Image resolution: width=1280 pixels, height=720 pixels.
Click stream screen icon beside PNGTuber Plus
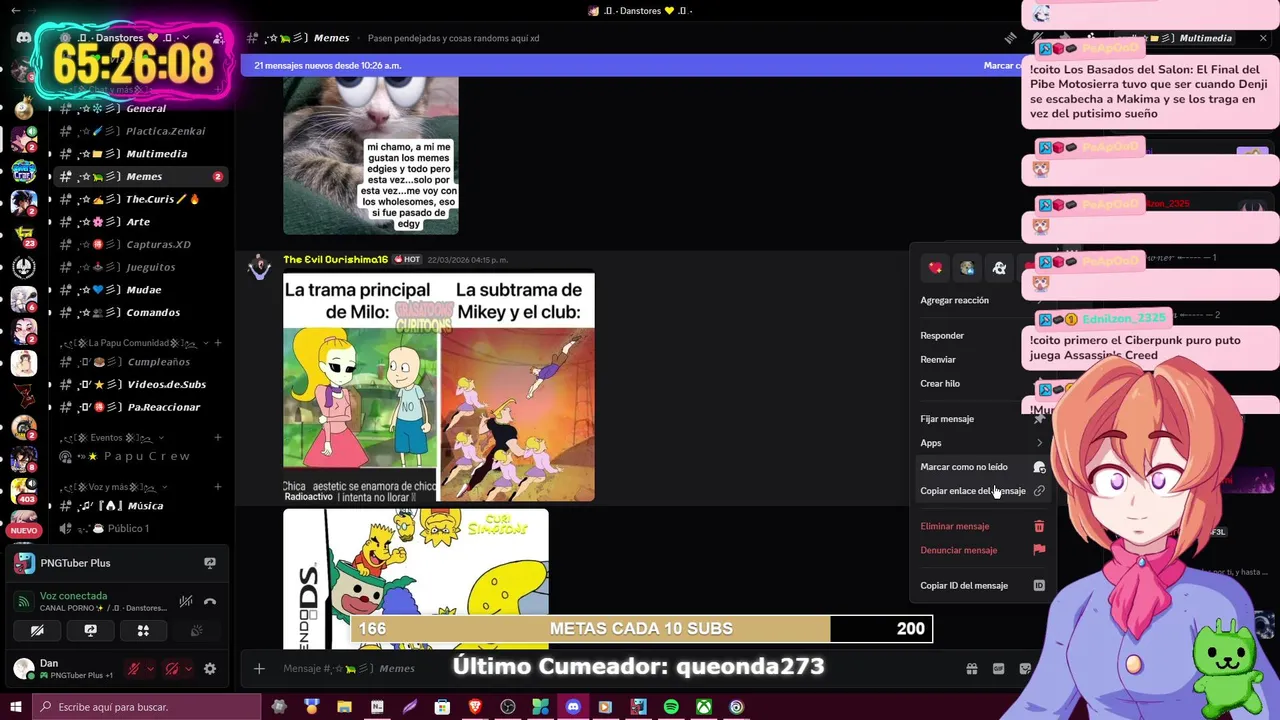210,563
